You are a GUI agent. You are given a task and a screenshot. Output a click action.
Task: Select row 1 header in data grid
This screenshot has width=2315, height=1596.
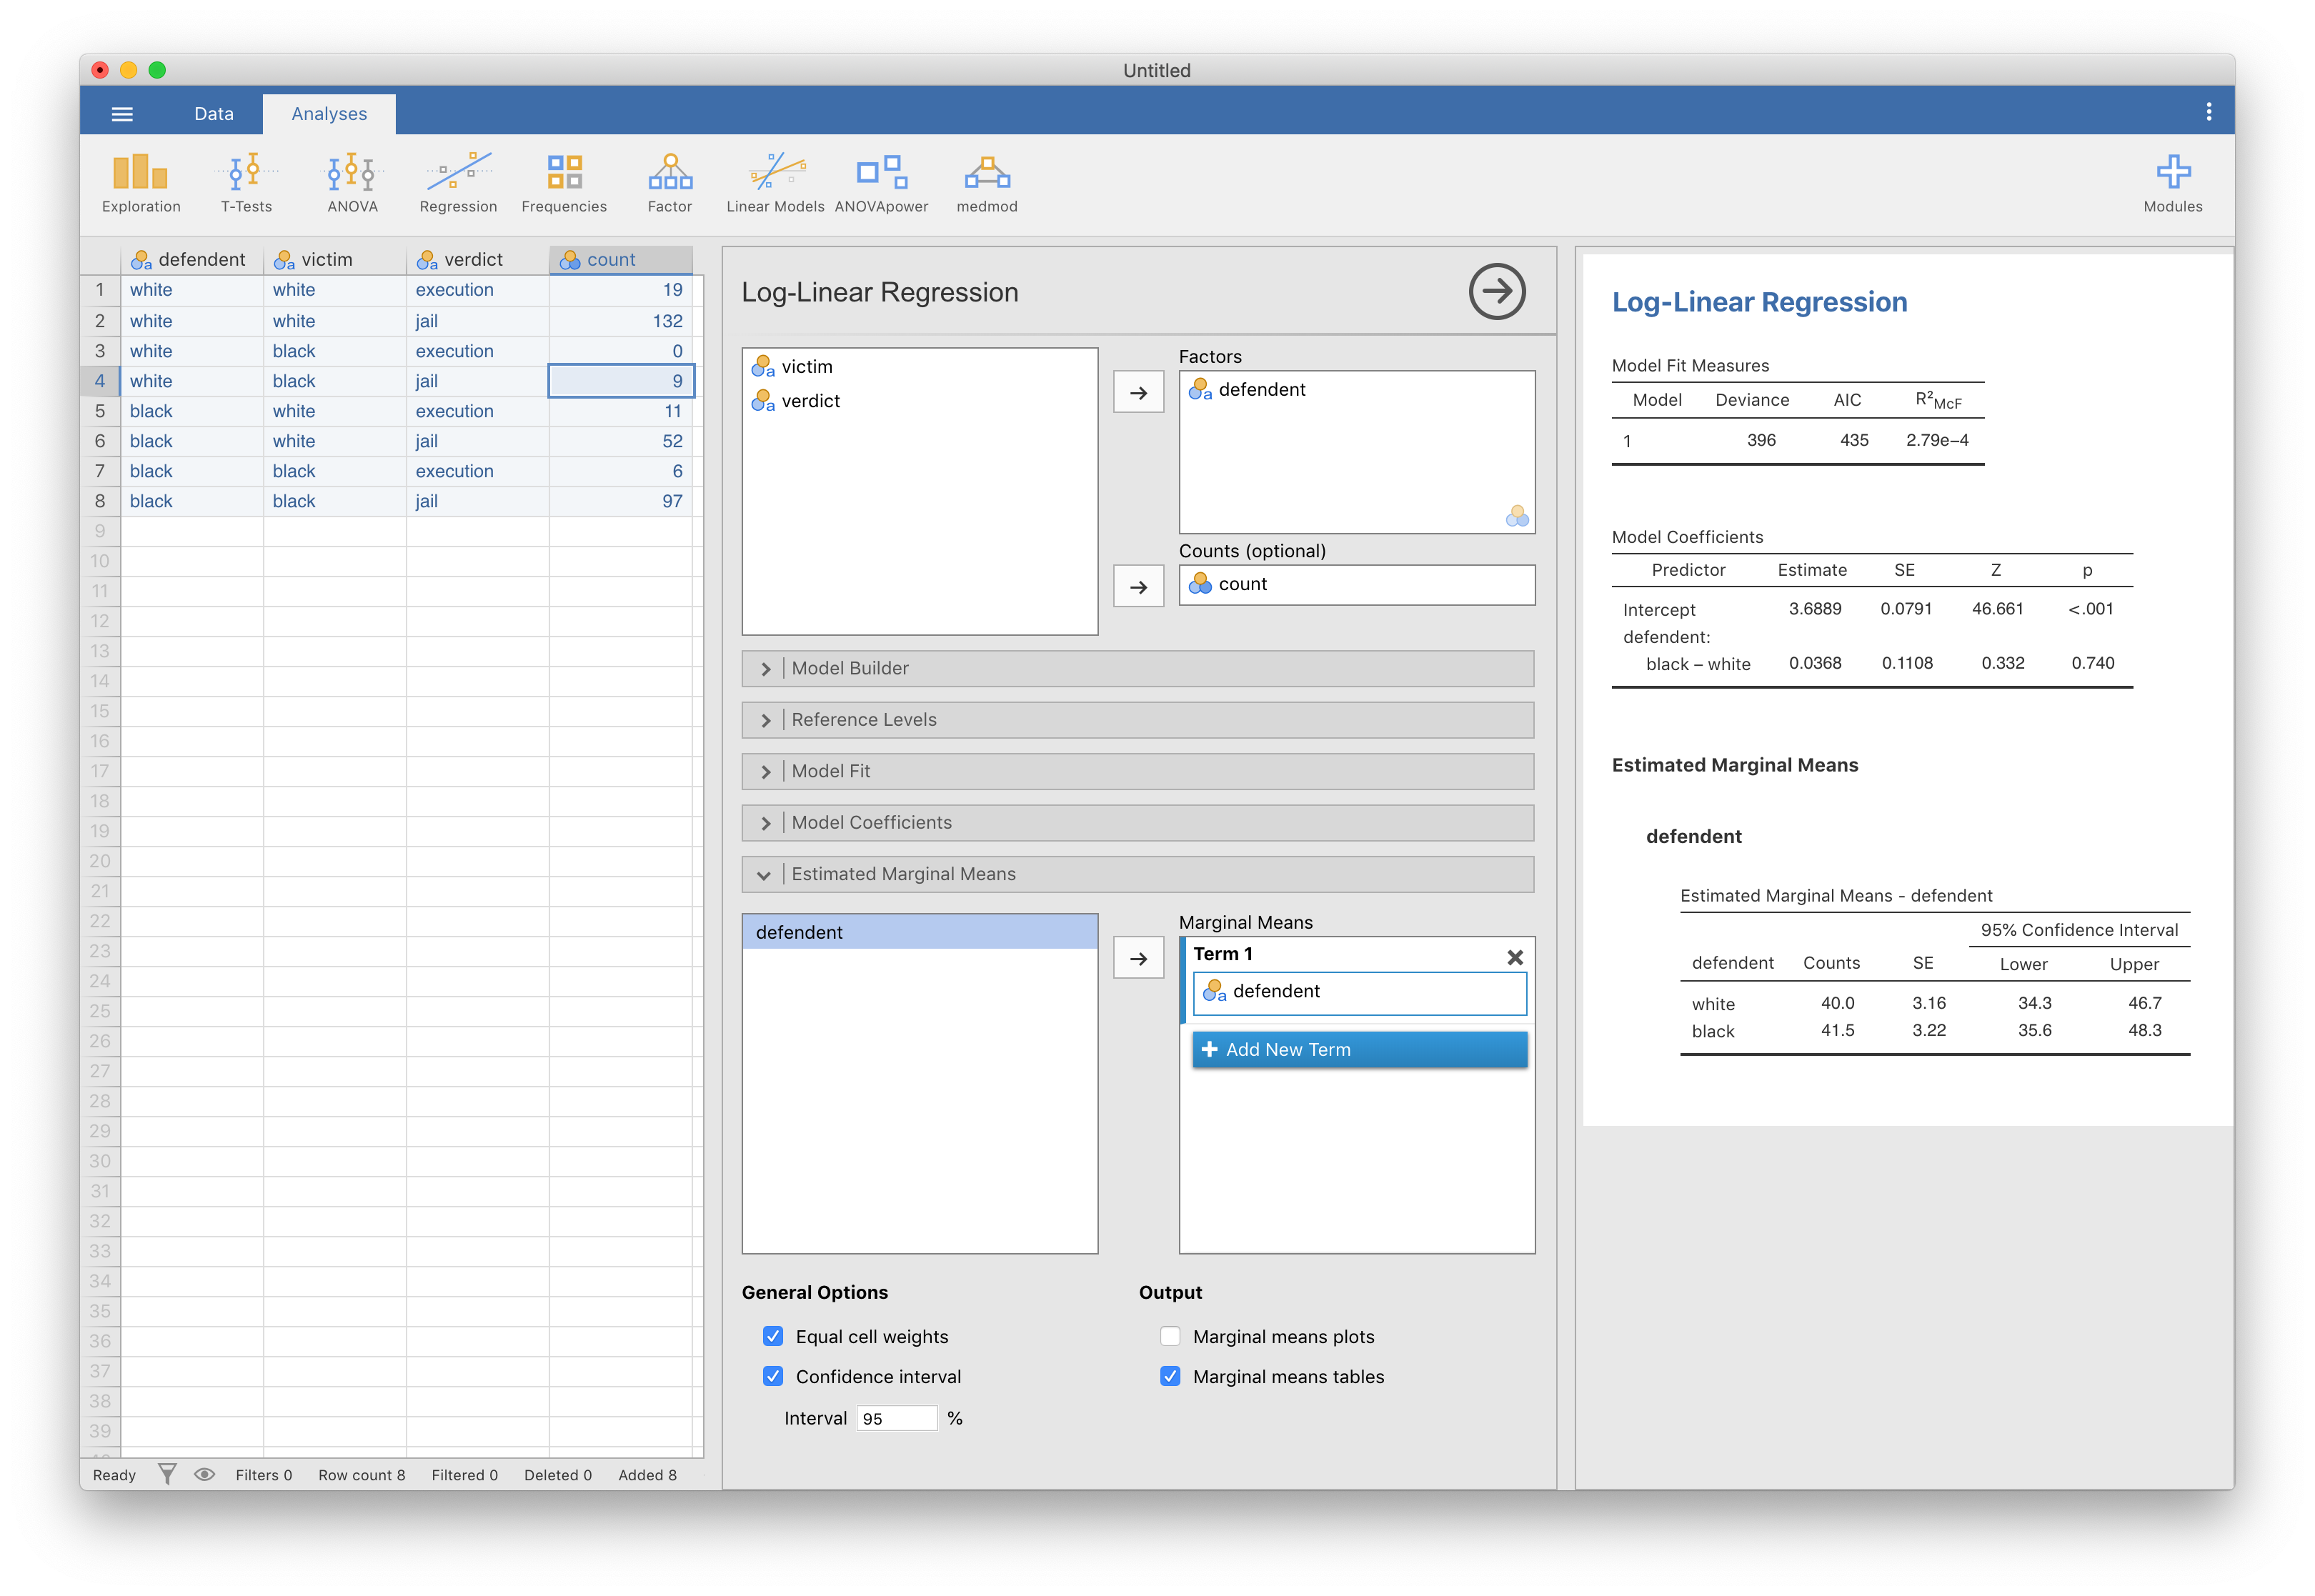(x=100, y=290)
